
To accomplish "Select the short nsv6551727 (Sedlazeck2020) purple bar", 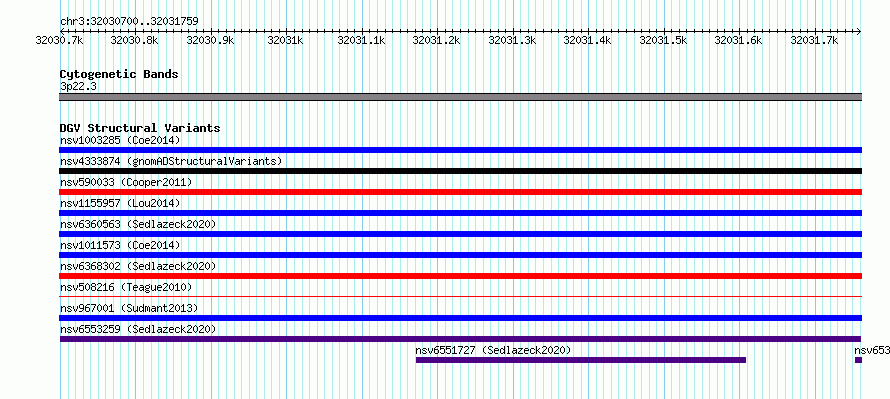I will (581, 360).
